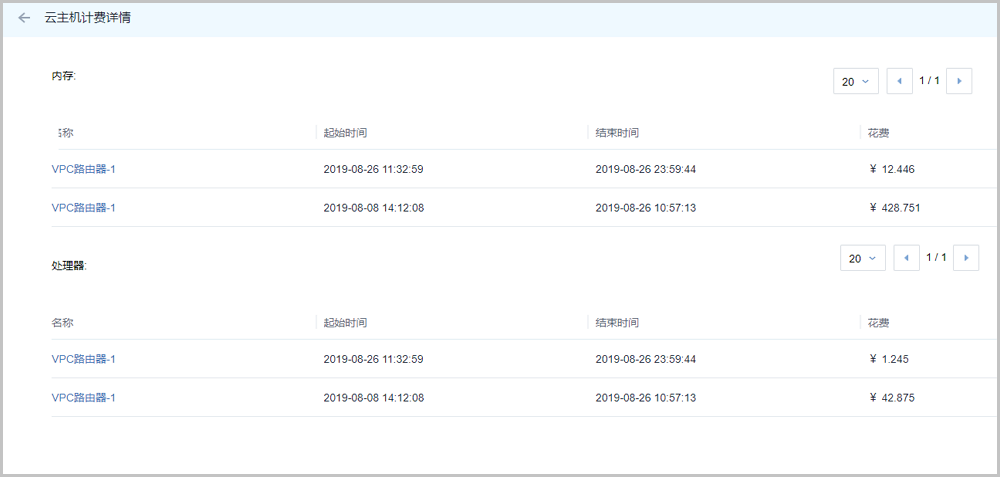The image size is (1000, 477).
Task: Click 结束时间 column header in 内存 table
Action: coord(617,133)
